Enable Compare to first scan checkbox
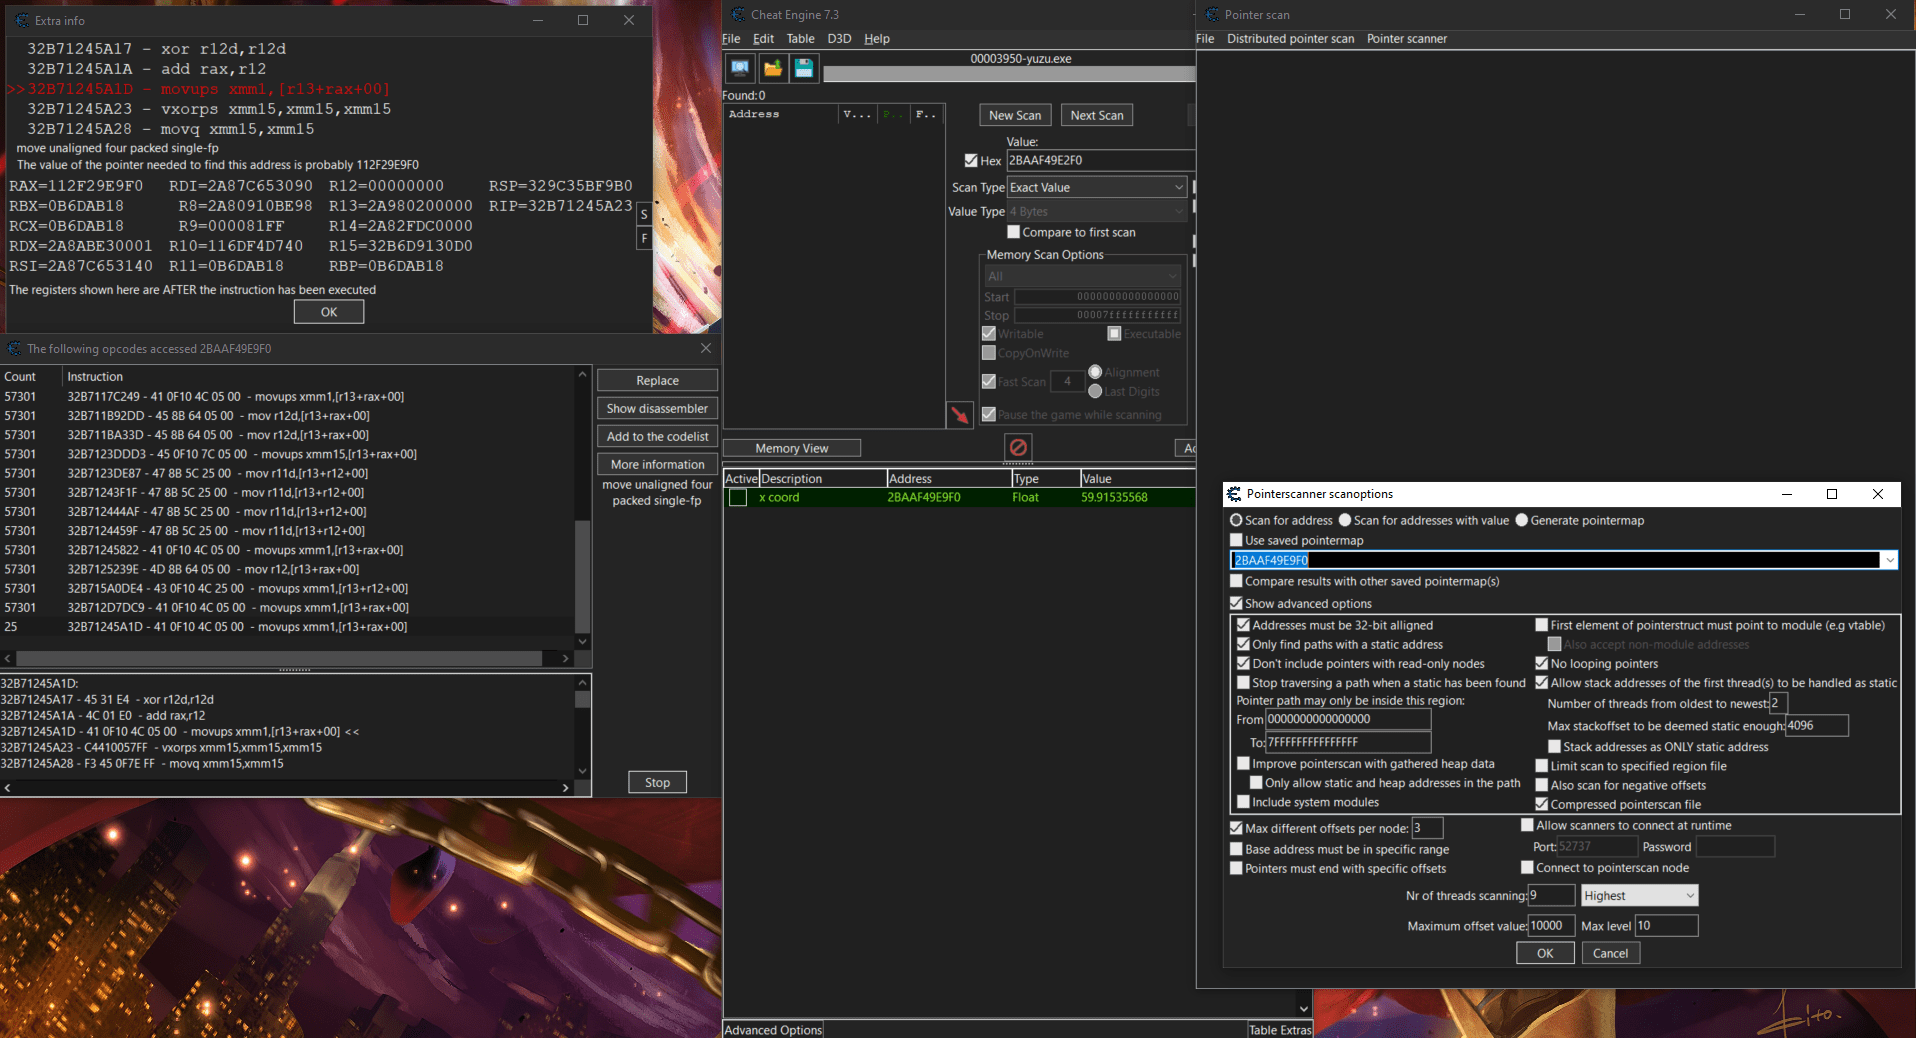 (x=1013, y=232)
